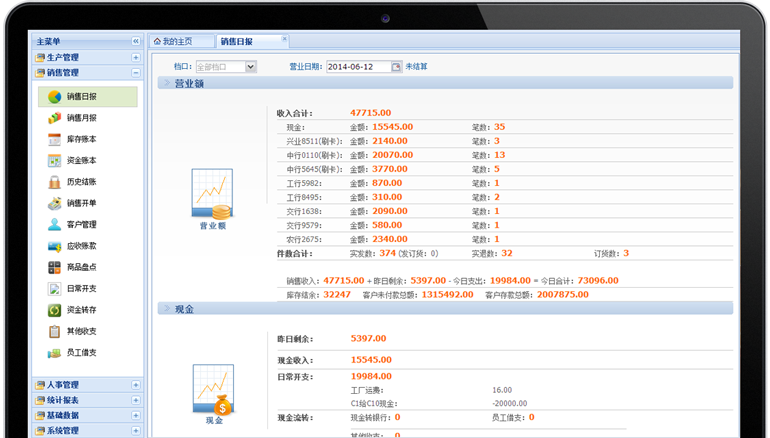Click C1给C10现金 value -20000.00
This screenshot has width=770, height=438.
510,404
